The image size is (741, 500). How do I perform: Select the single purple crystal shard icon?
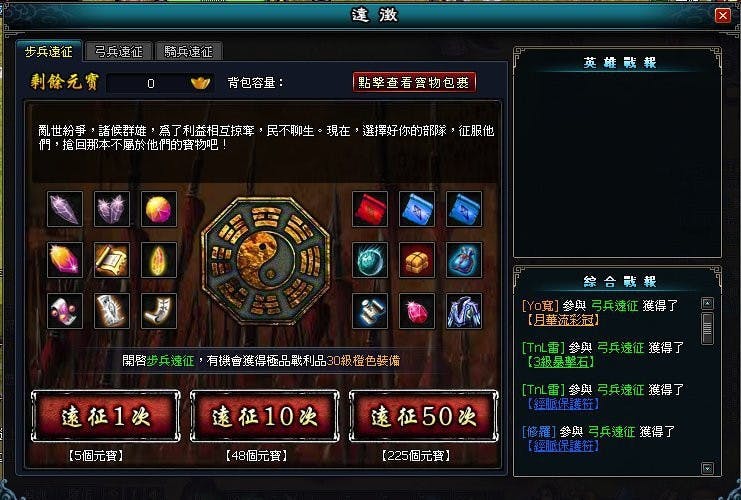tap(65, 209)
